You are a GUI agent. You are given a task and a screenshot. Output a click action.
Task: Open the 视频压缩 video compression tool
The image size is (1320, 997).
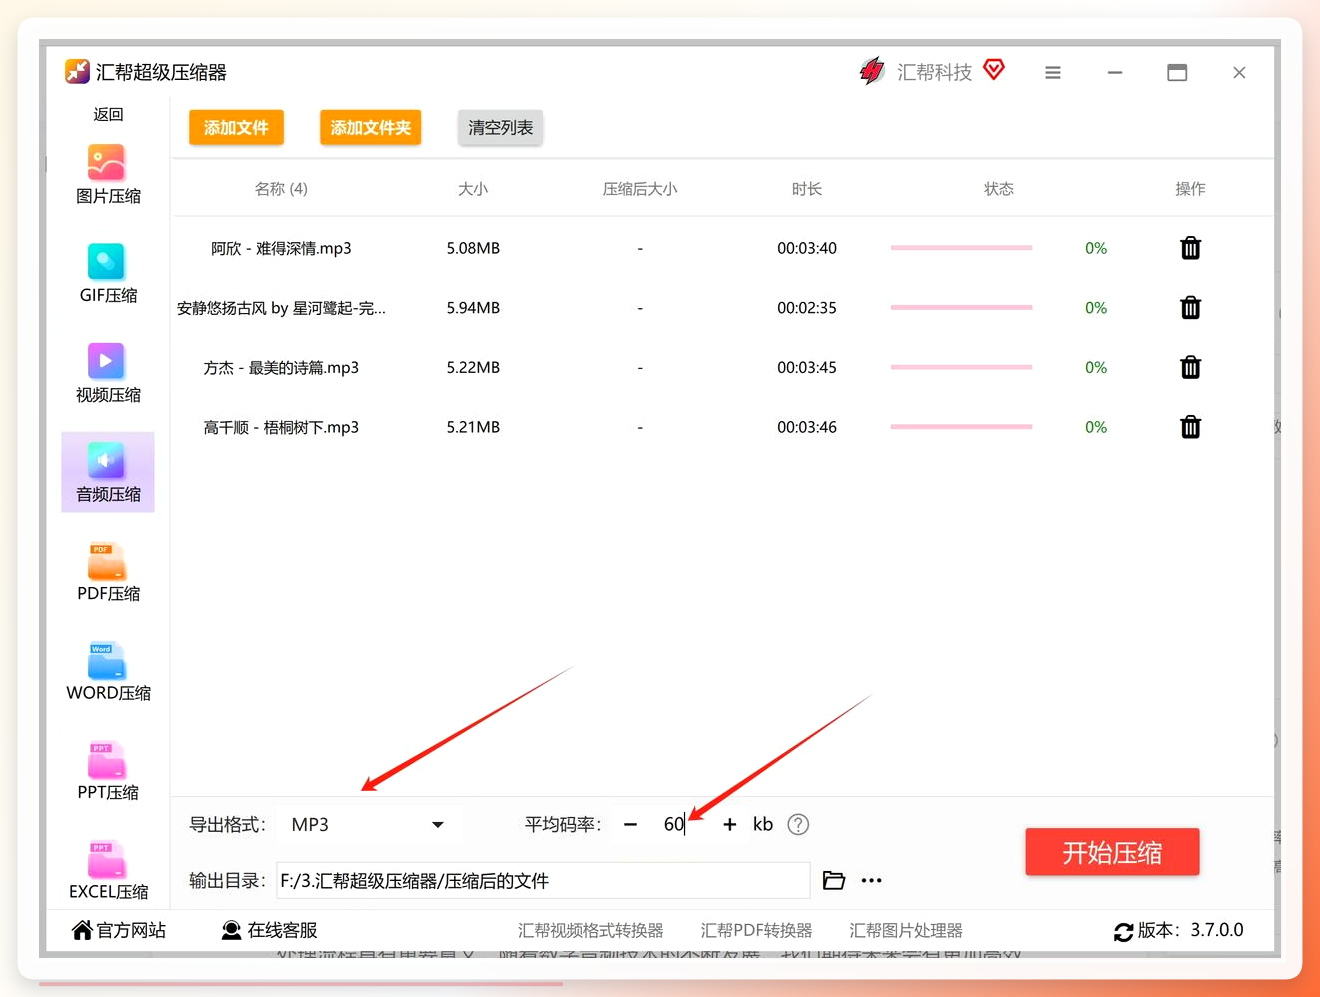point(108,373)
